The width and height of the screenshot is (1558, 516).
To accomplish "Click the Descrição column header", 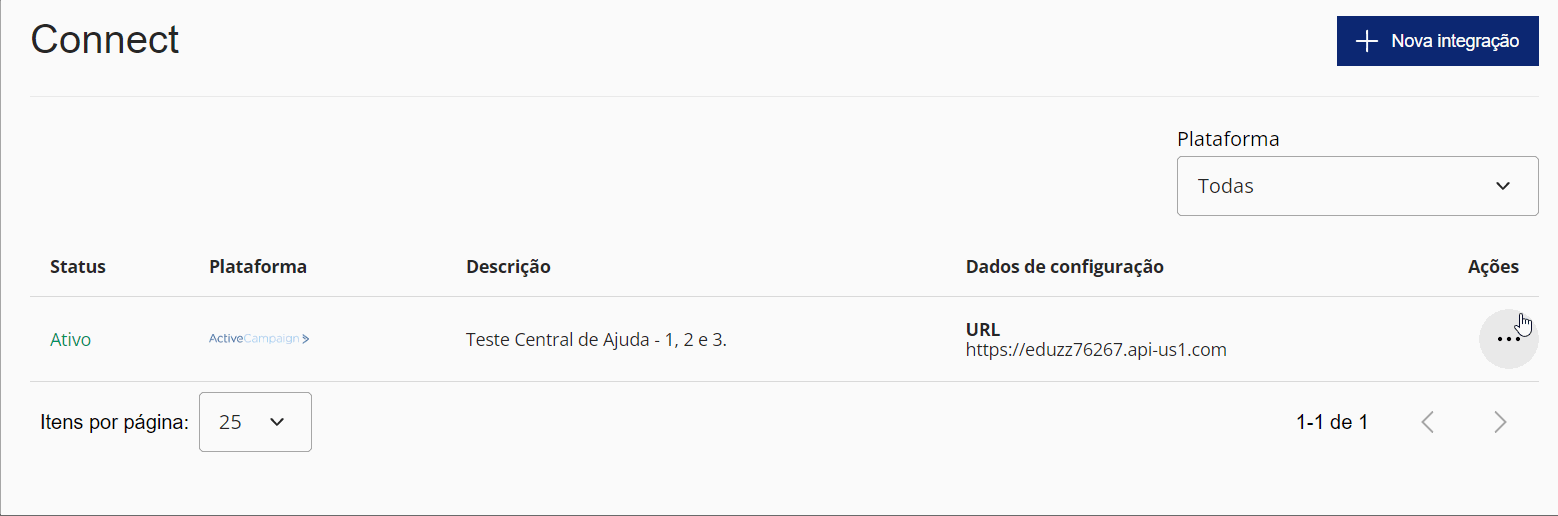I will click(508, 267).
